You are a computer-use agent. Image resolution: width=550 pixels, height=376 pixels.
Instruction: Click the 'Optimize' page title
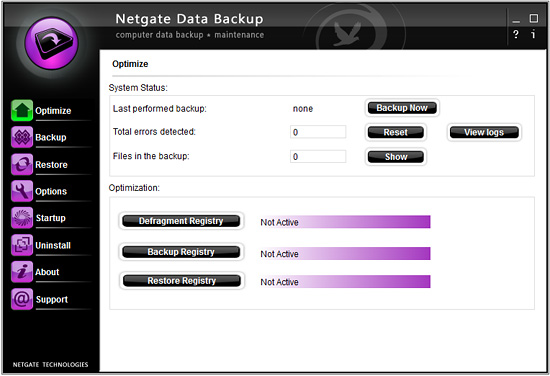pos(130,64)
